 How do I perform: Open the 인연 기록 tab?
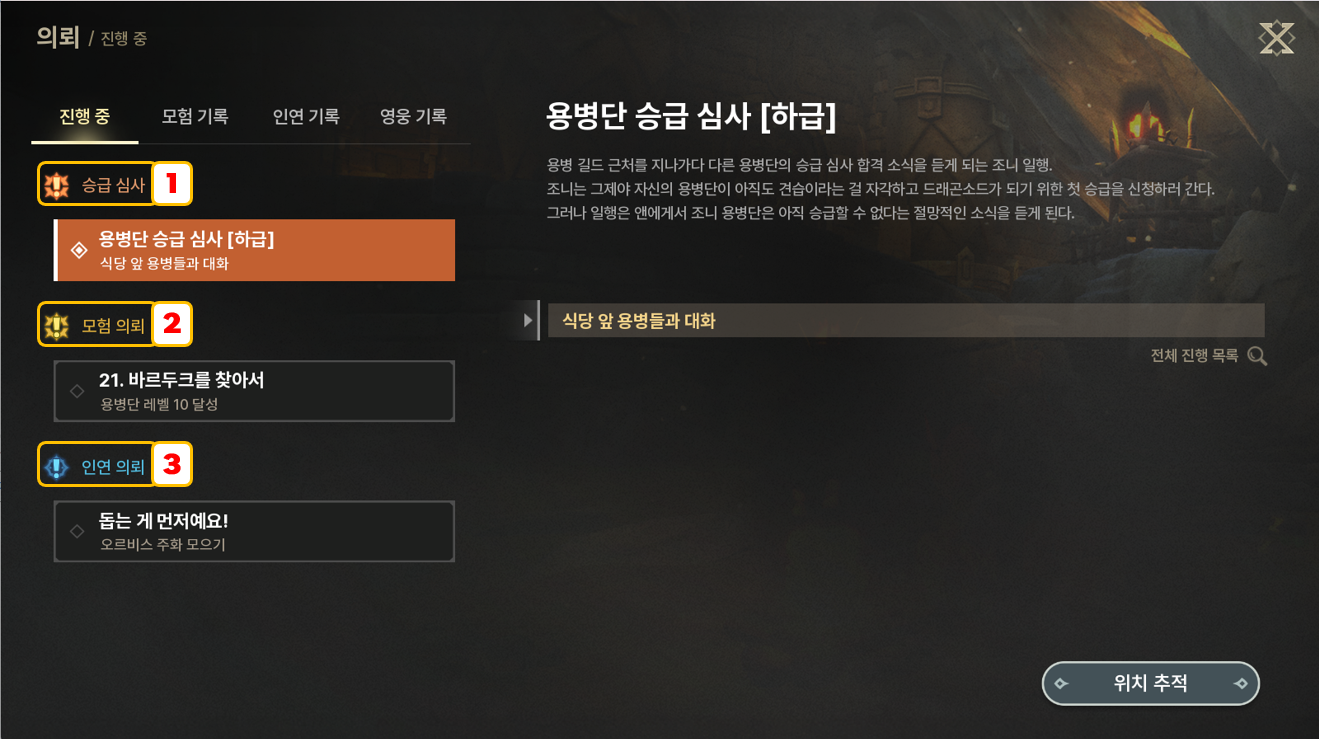tap(306, 116)
